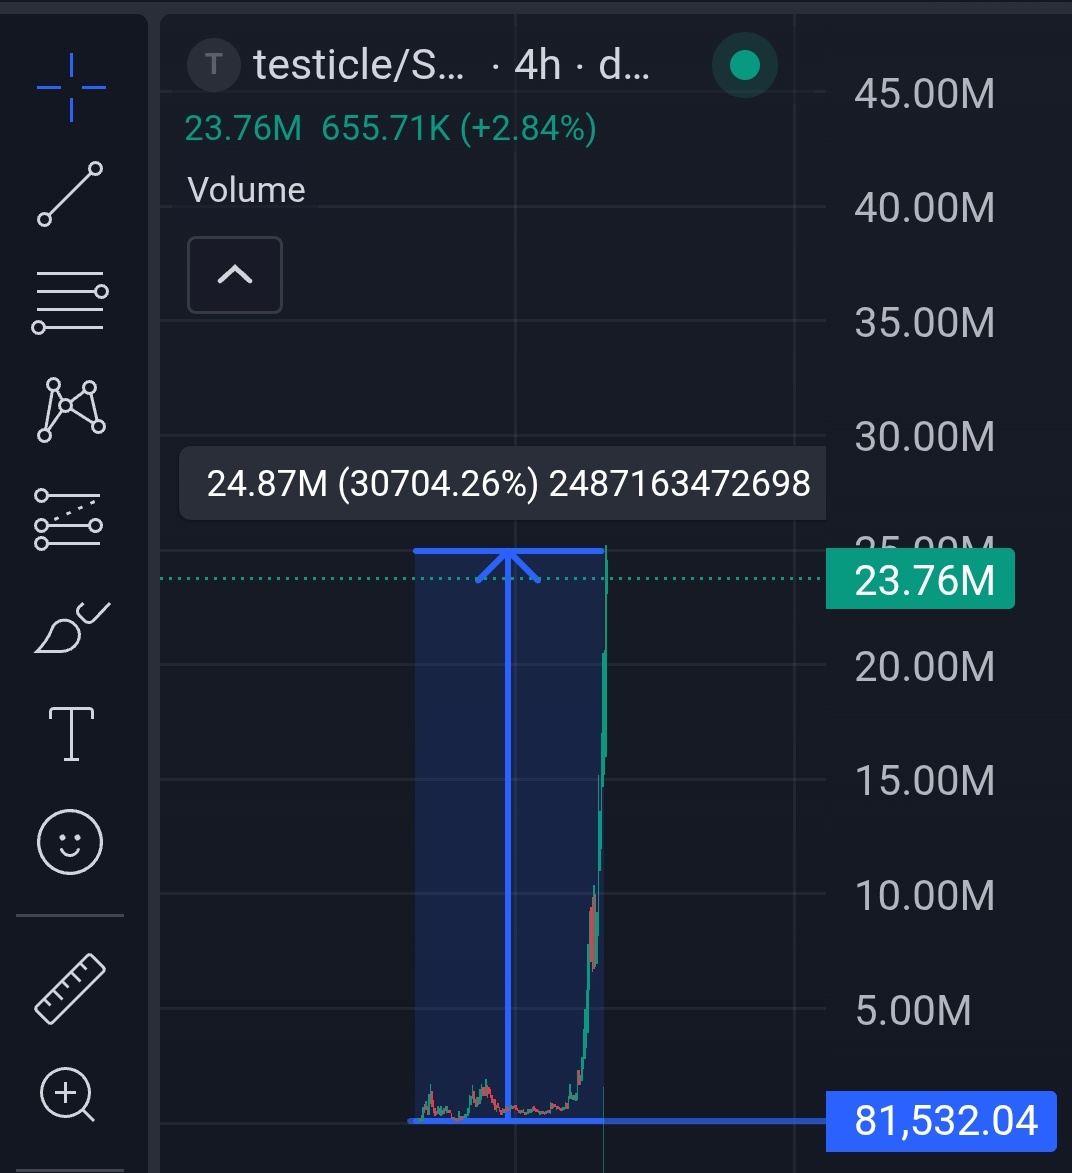Open the Fibonacci retracement tool
1072x1173 pixels.
[x=70, y=301]
